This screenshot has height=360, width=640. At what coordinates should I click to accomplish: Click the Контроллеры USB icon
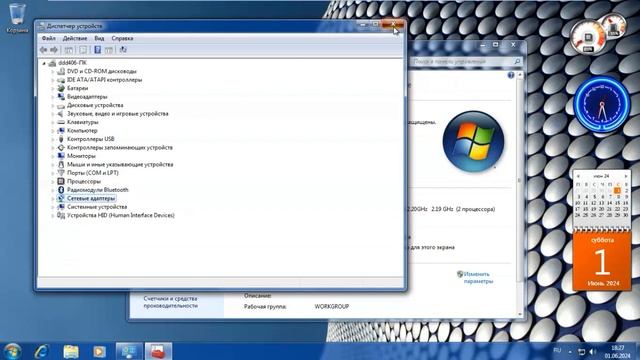tap(61, 139)
